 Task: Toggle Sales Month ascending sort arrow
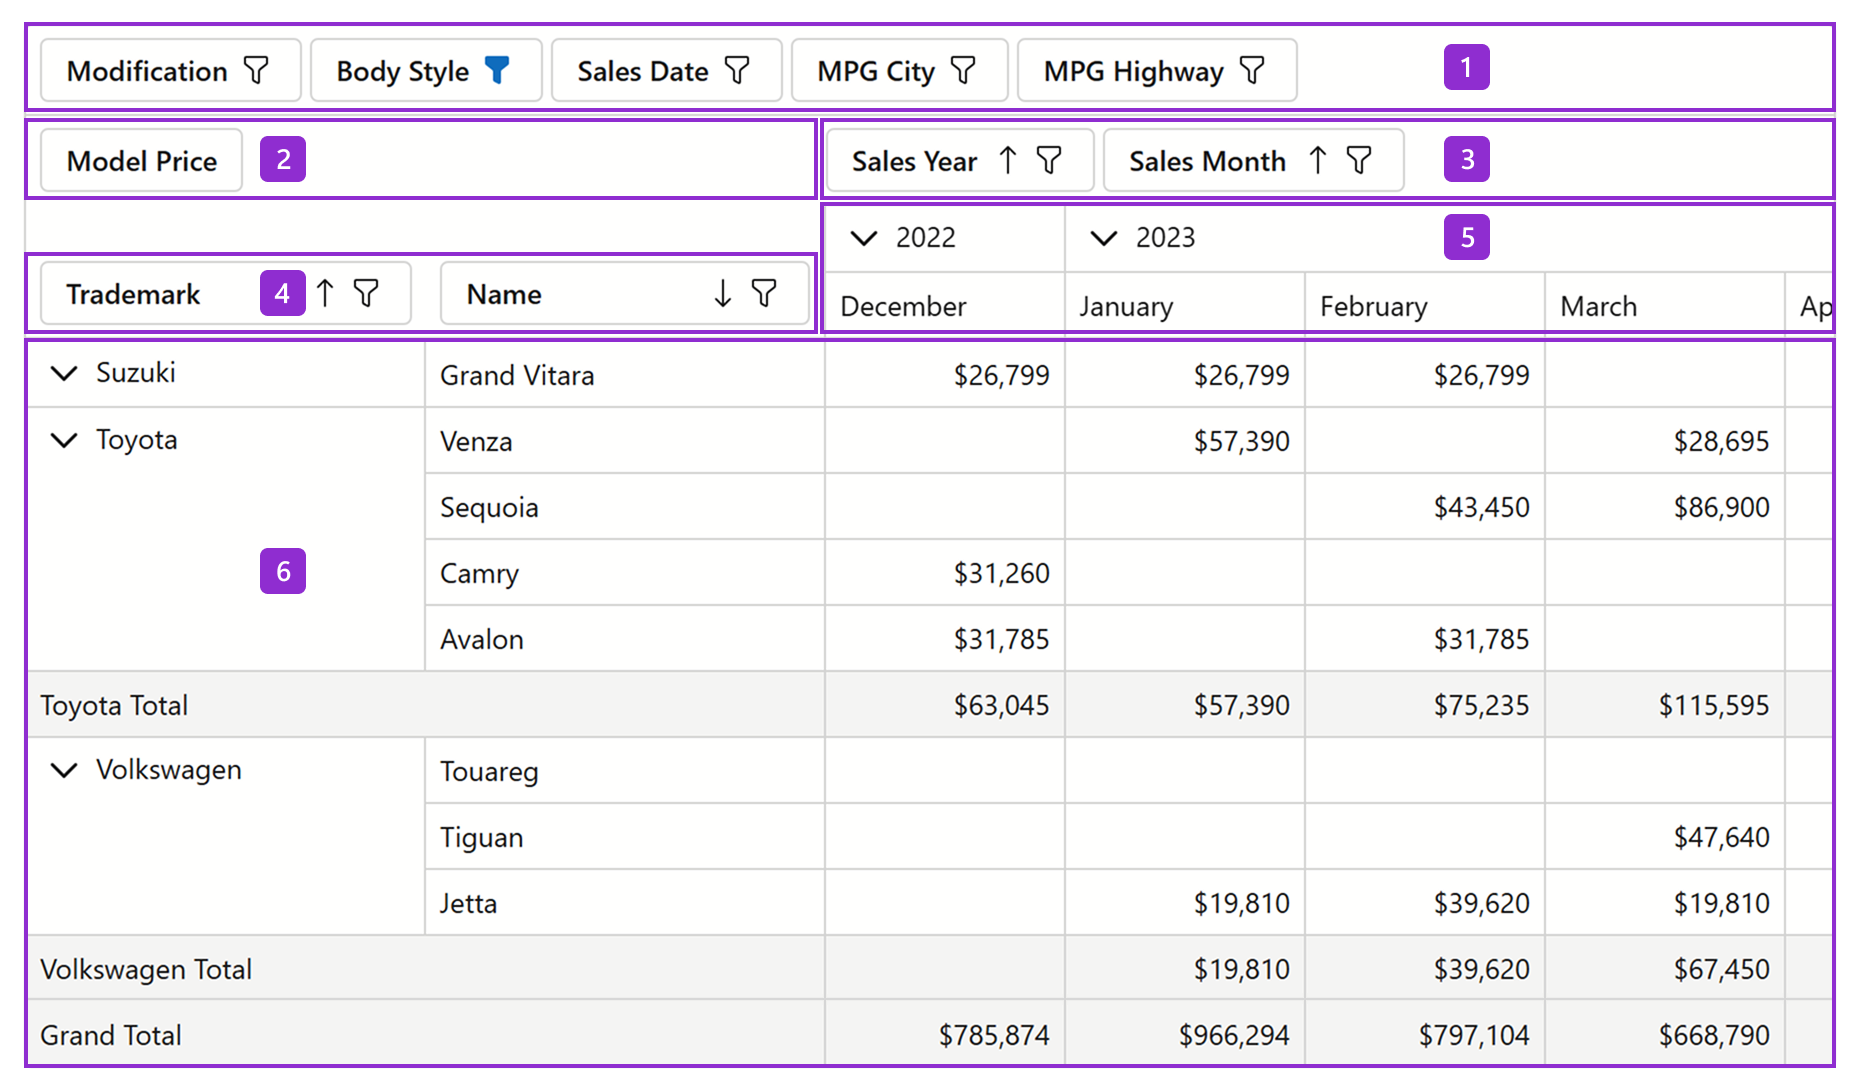(x=1318, y=160)
